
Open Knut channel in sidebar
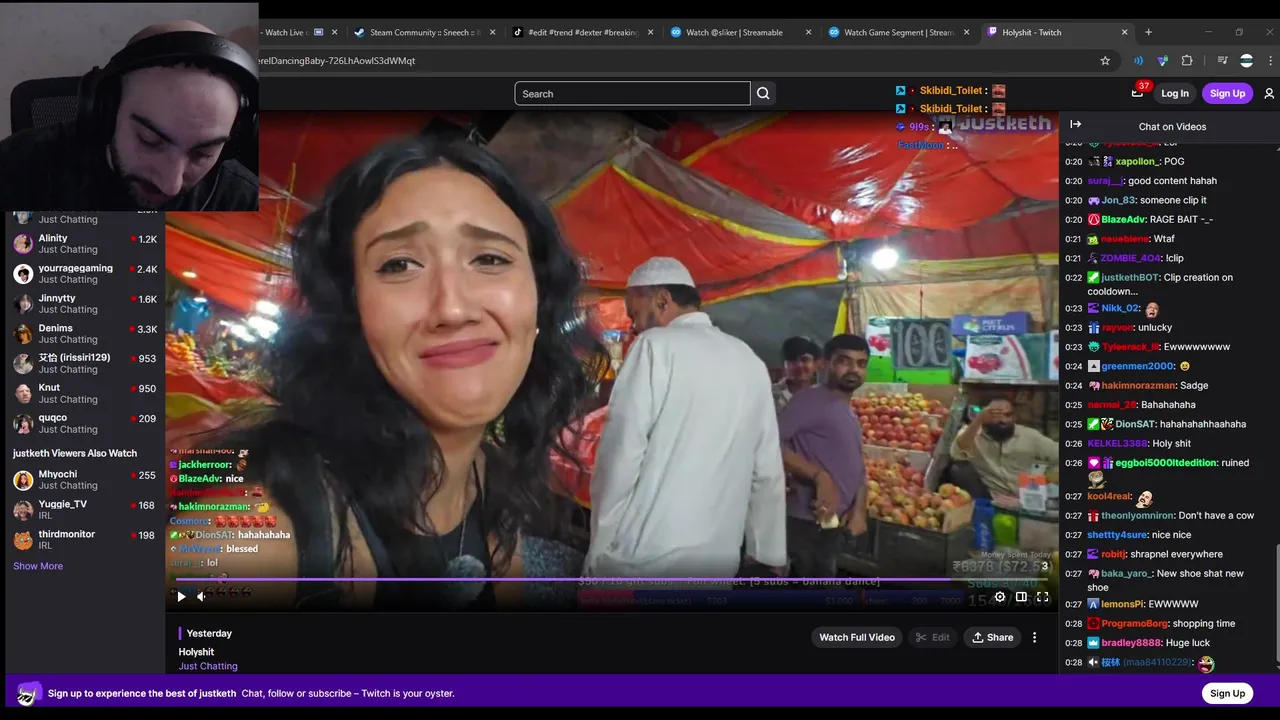pyautogui.click(x=84, y=393)
